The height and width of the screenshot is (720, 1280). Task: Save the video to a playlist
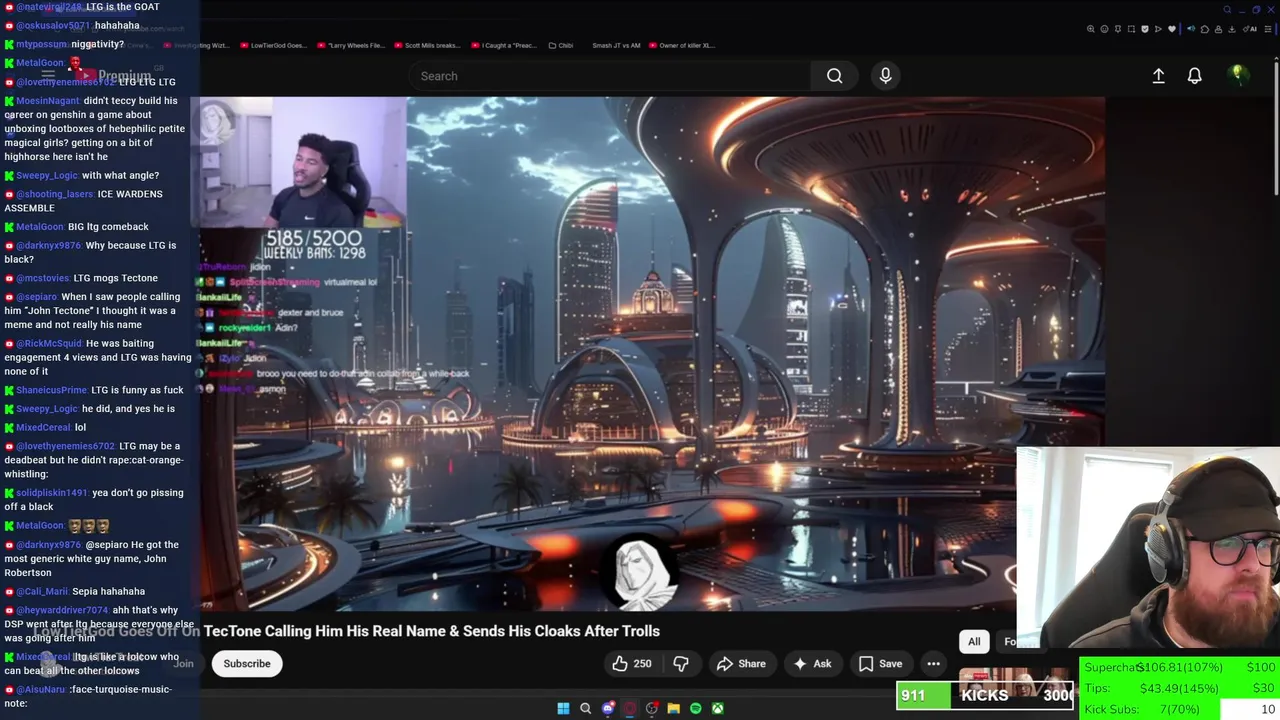[880, 663]
